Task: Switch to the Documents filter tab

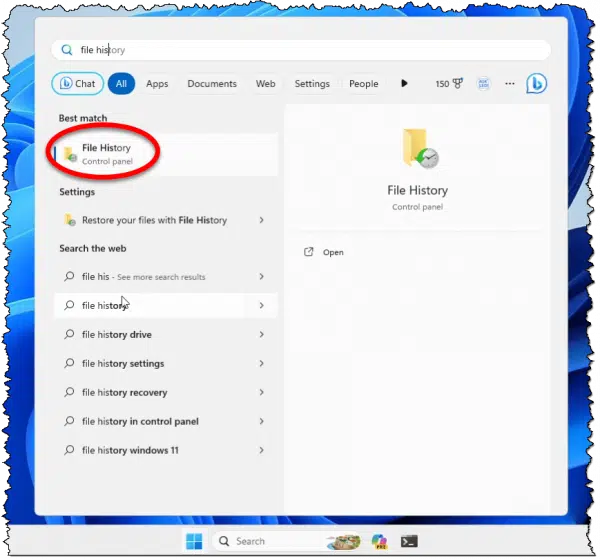Action: (x=212, y=84)
